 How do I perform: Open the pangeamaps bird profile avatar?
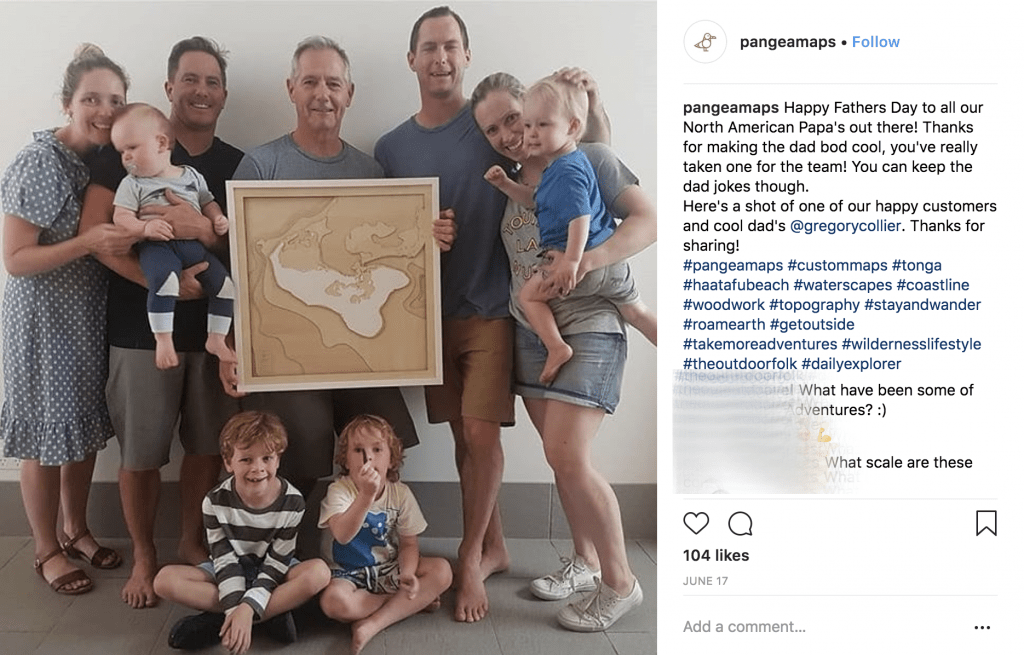(x=705, y=42)
